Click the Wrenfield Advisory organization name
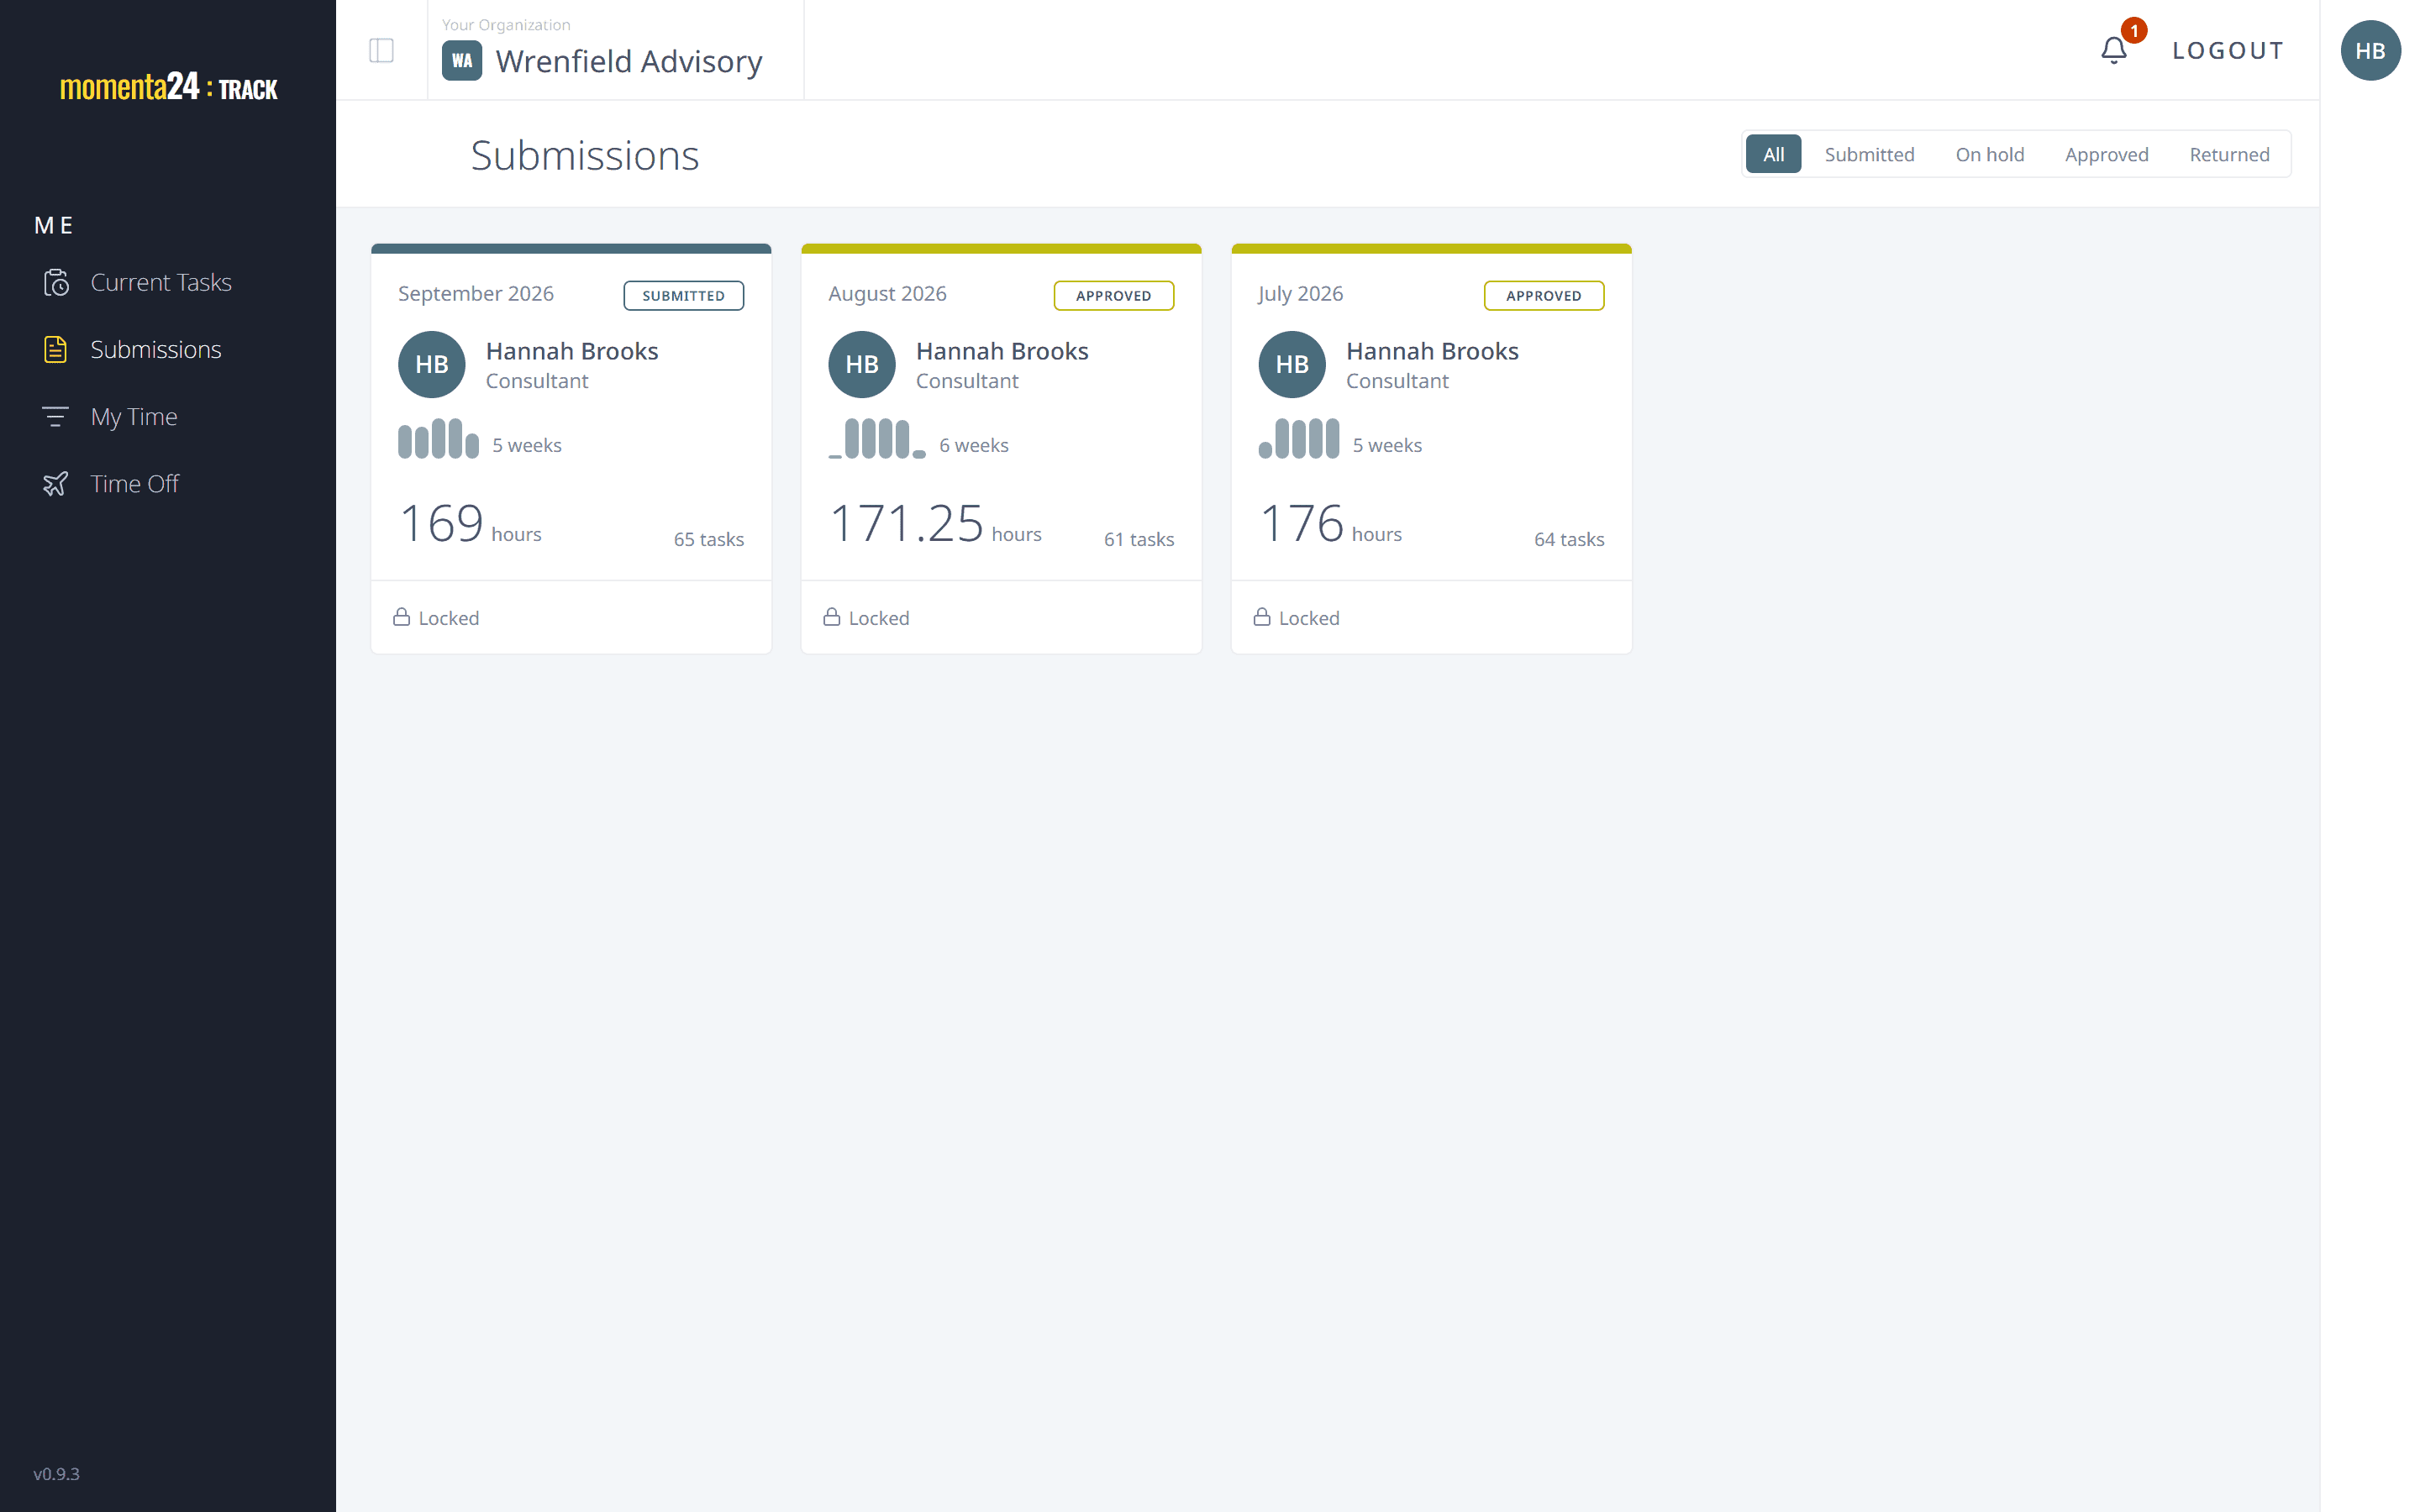Image resolution: width=2420 pixels, height=1512 pixels. (x=629, y=62)
